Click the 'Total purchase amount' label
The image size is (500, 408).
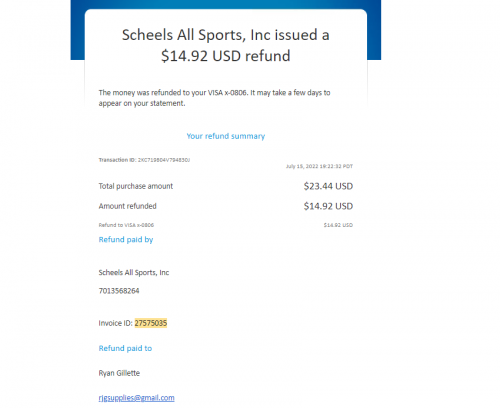(136, 186)
